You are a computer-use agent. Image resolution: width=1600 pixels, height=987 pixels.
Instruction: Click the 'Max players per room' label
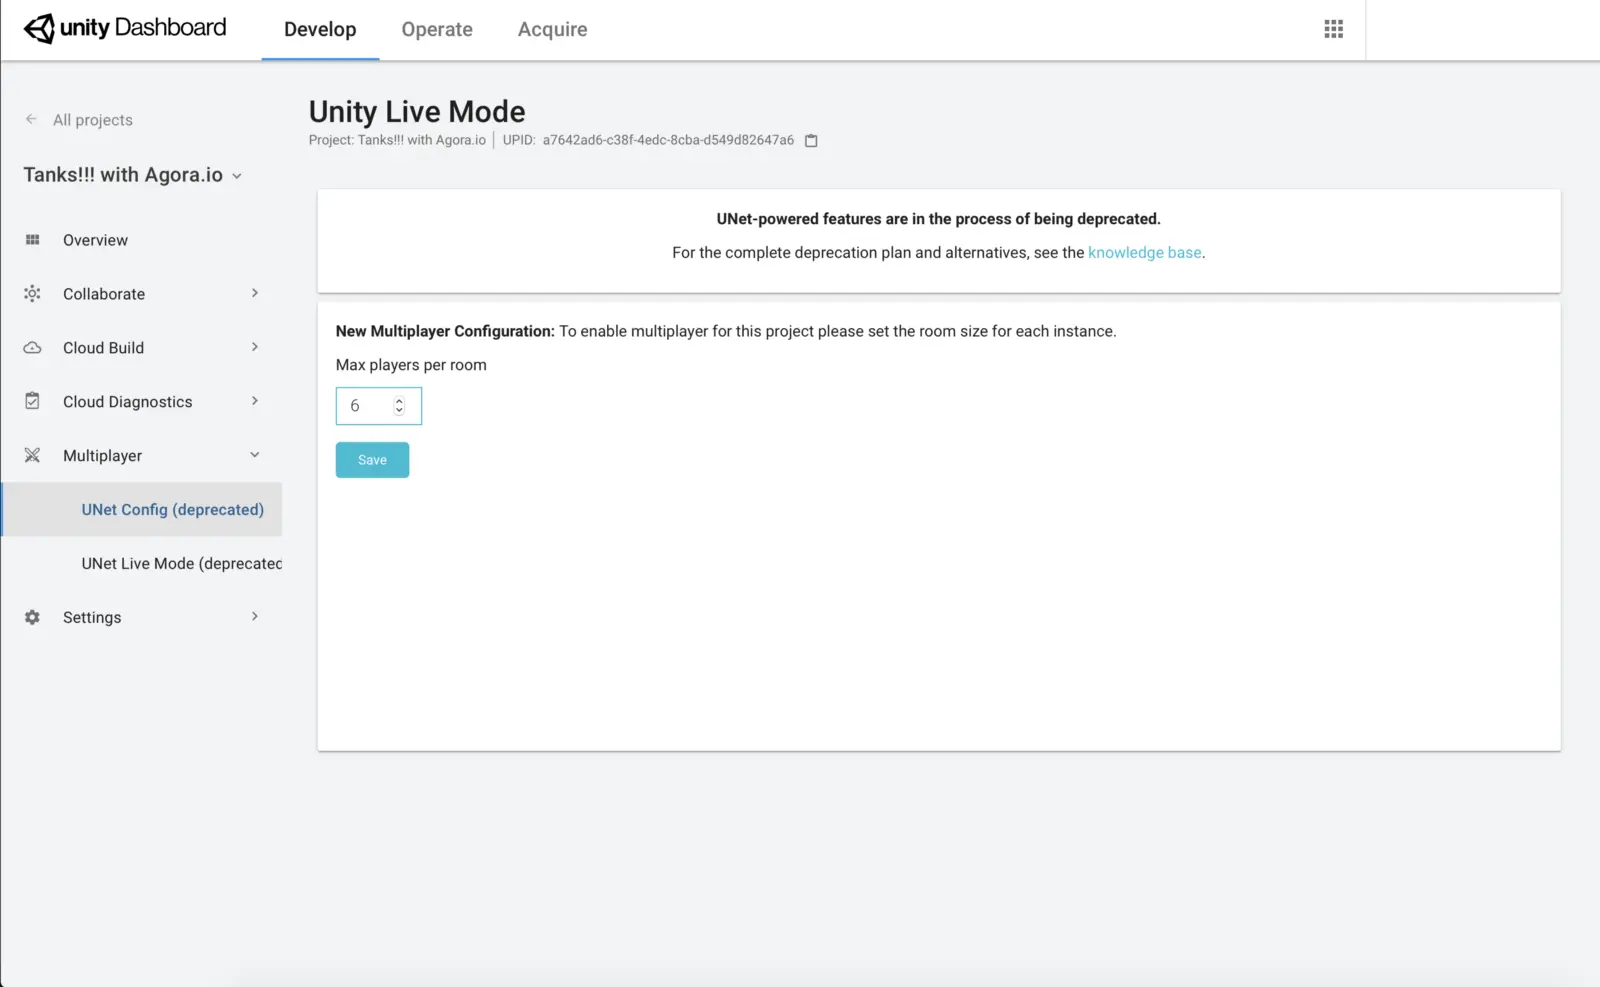coord(411,365)
